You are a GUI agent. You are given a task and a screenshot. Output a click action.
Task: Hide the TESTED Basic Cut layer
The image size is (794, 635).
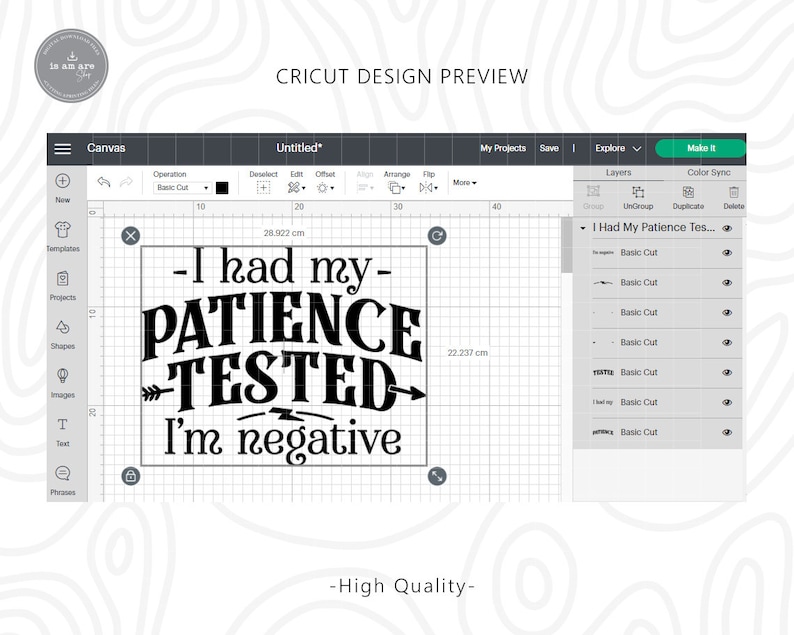click(727, 372)
